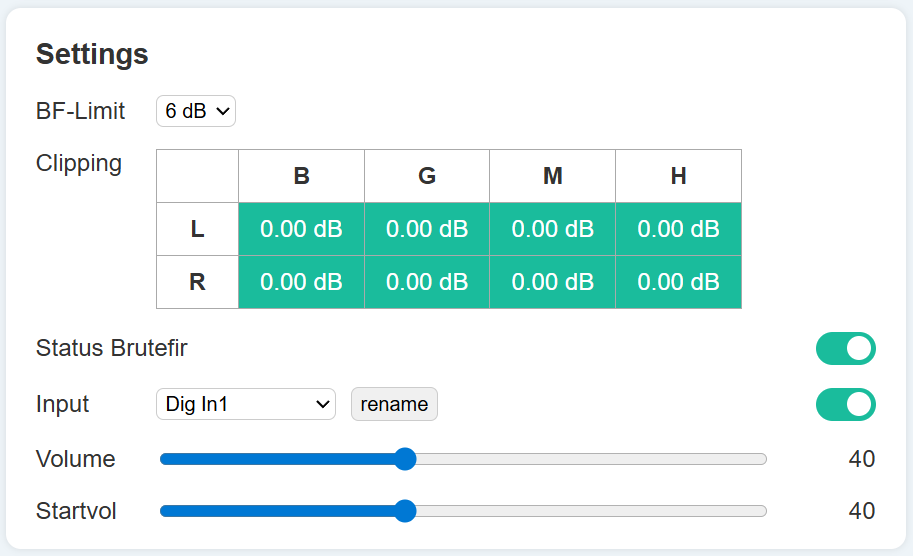The width and height of the screenshot is (913, 556).
Task: Expand the Dig In1 input selector
Action: 245,404
